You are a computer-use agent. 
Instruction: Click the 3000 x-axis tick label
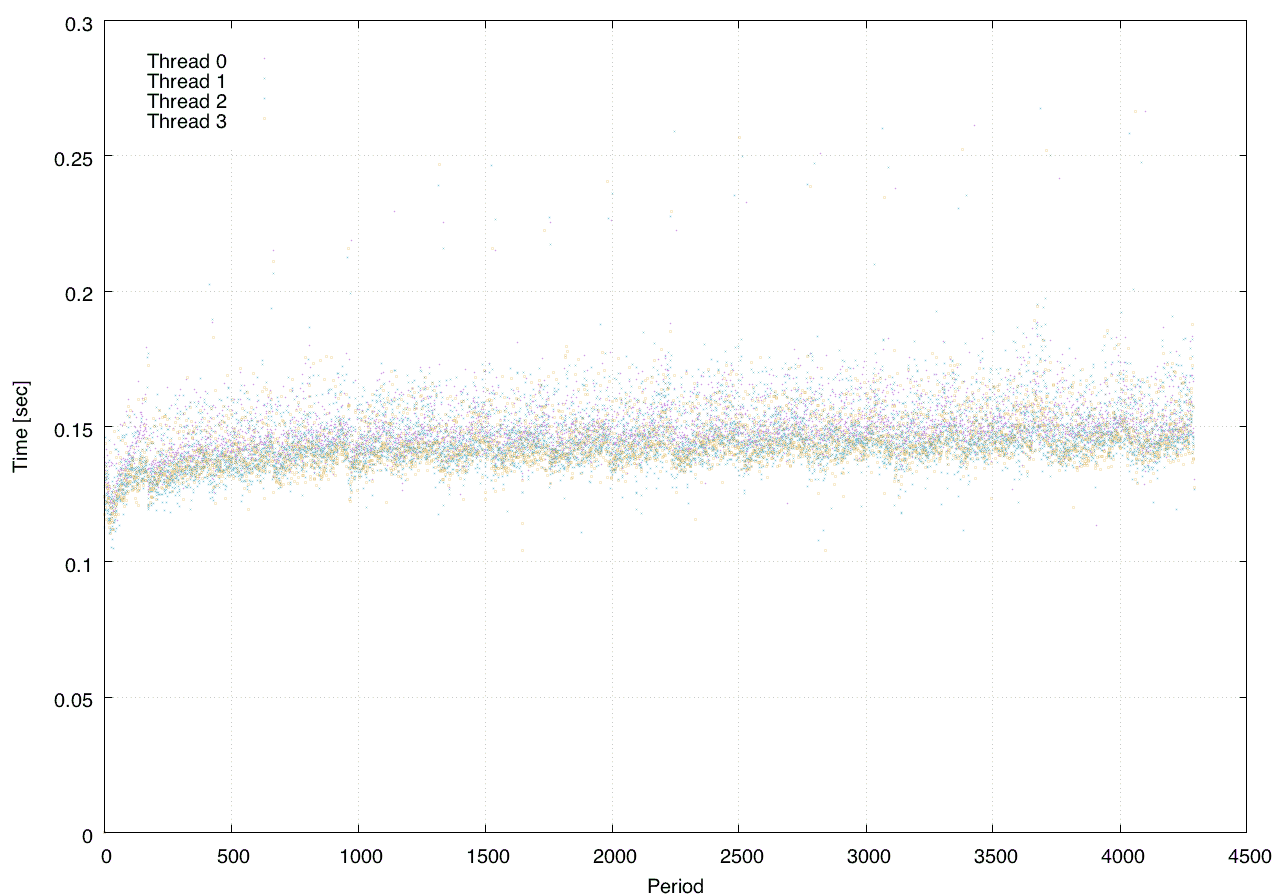pyautogui.click(x=866, y=856)
